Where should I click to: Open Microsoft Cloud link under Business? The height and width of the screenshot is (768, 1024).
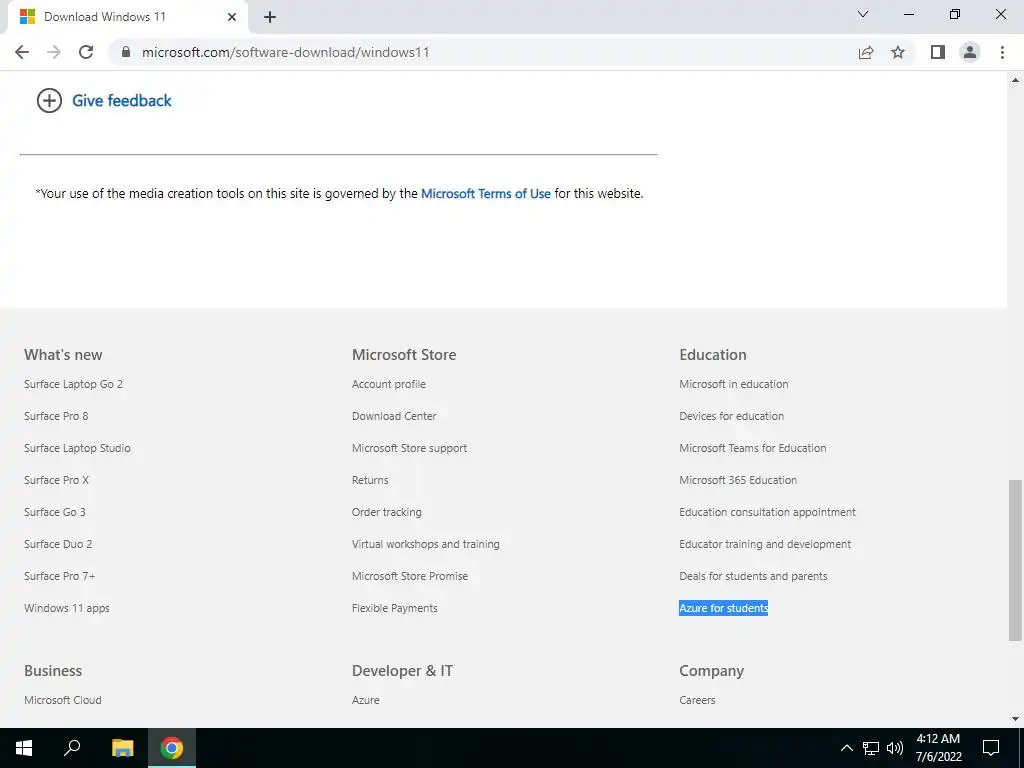[63, 700]
